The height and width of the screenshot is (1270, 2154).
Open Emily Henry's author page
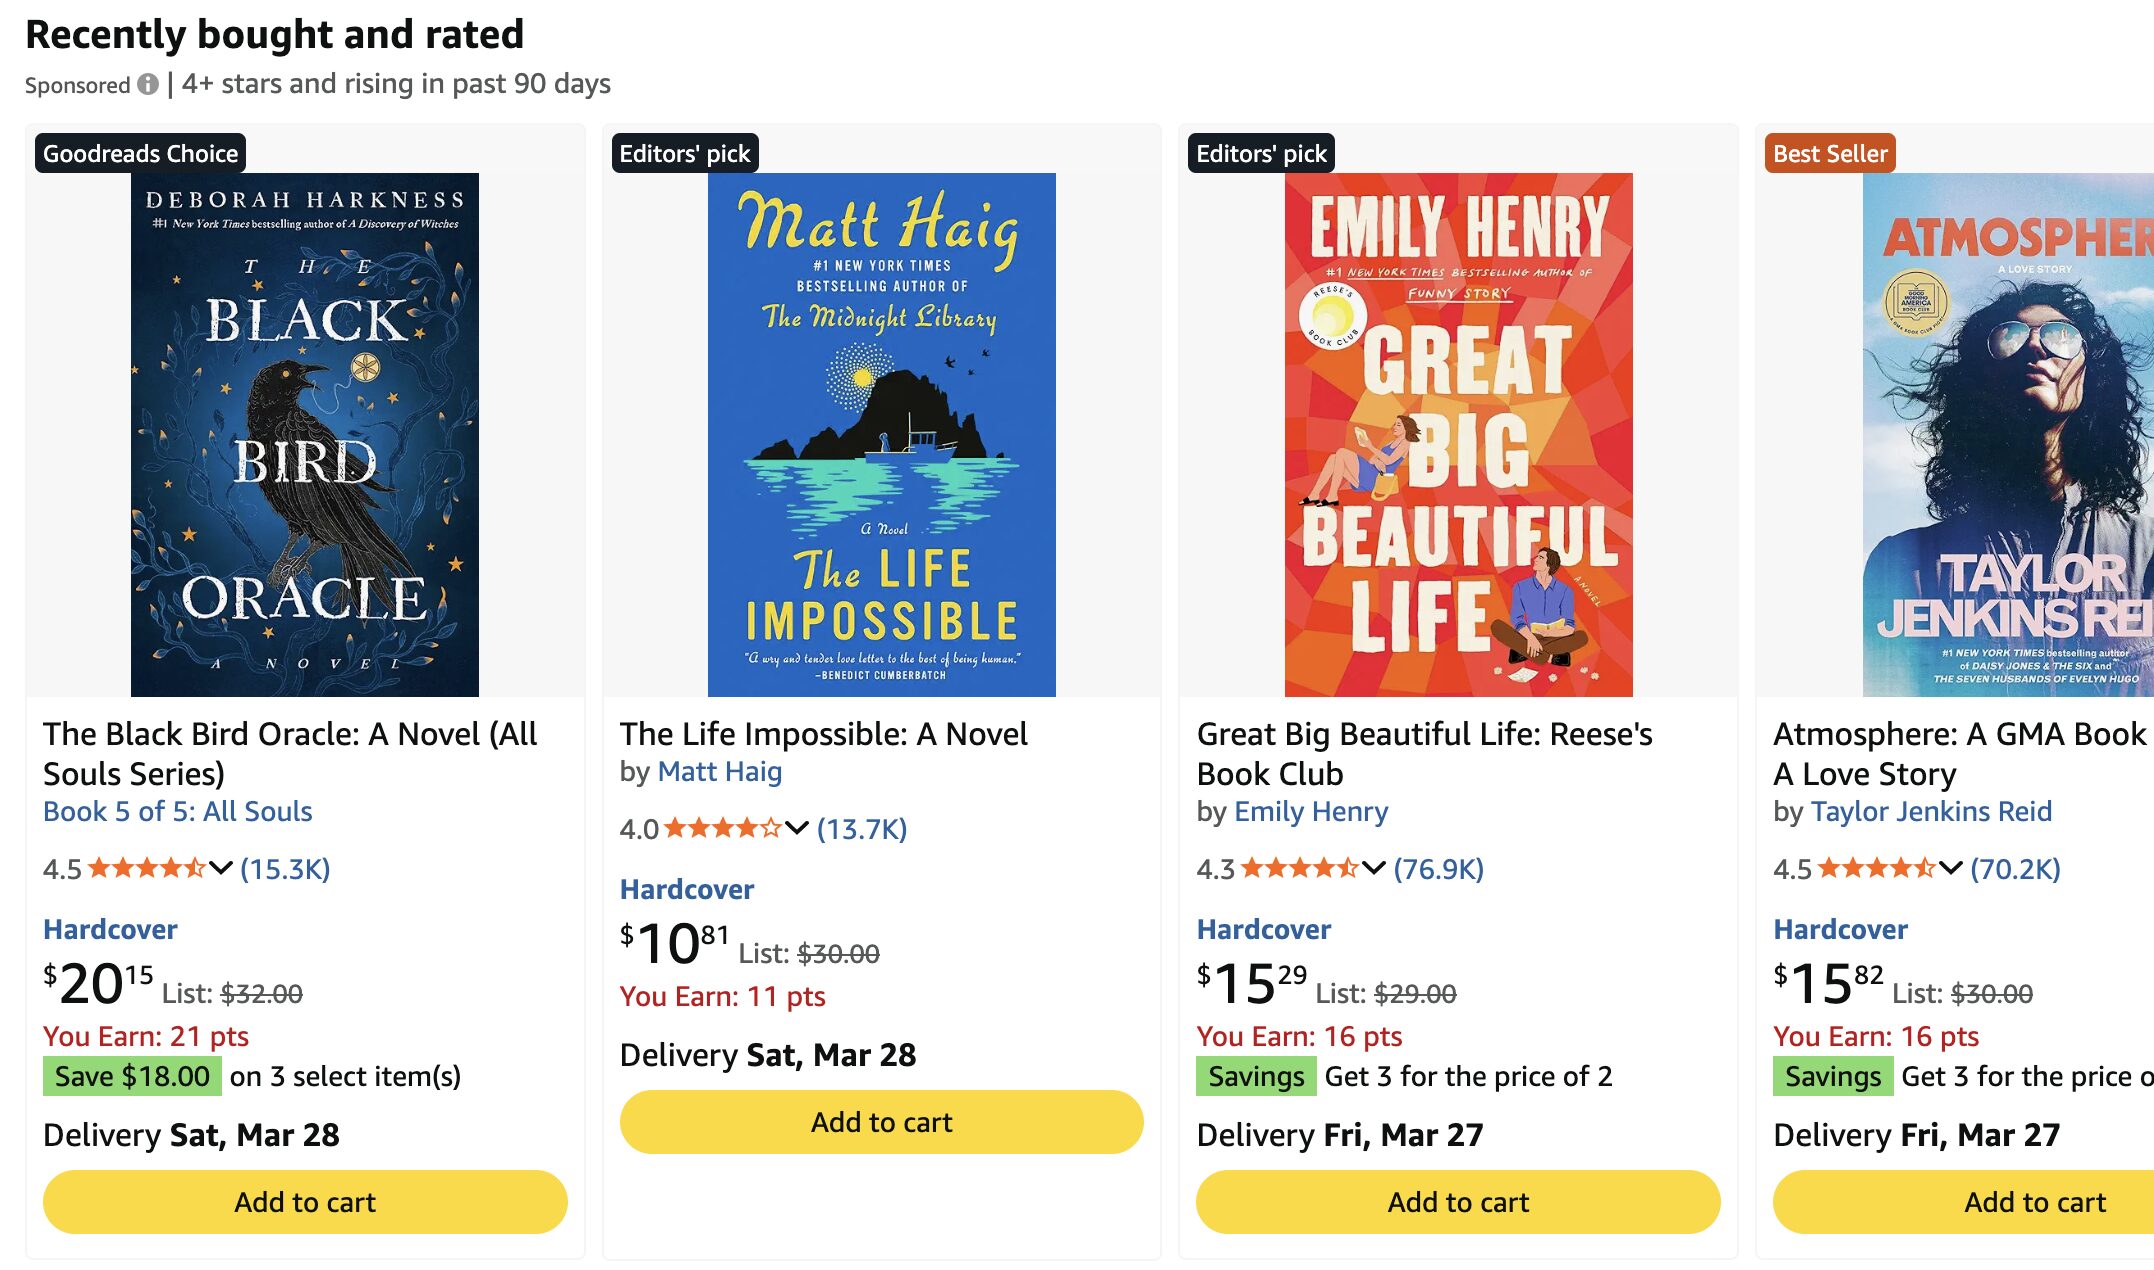pyautogui.click(x=1310, y=812)
